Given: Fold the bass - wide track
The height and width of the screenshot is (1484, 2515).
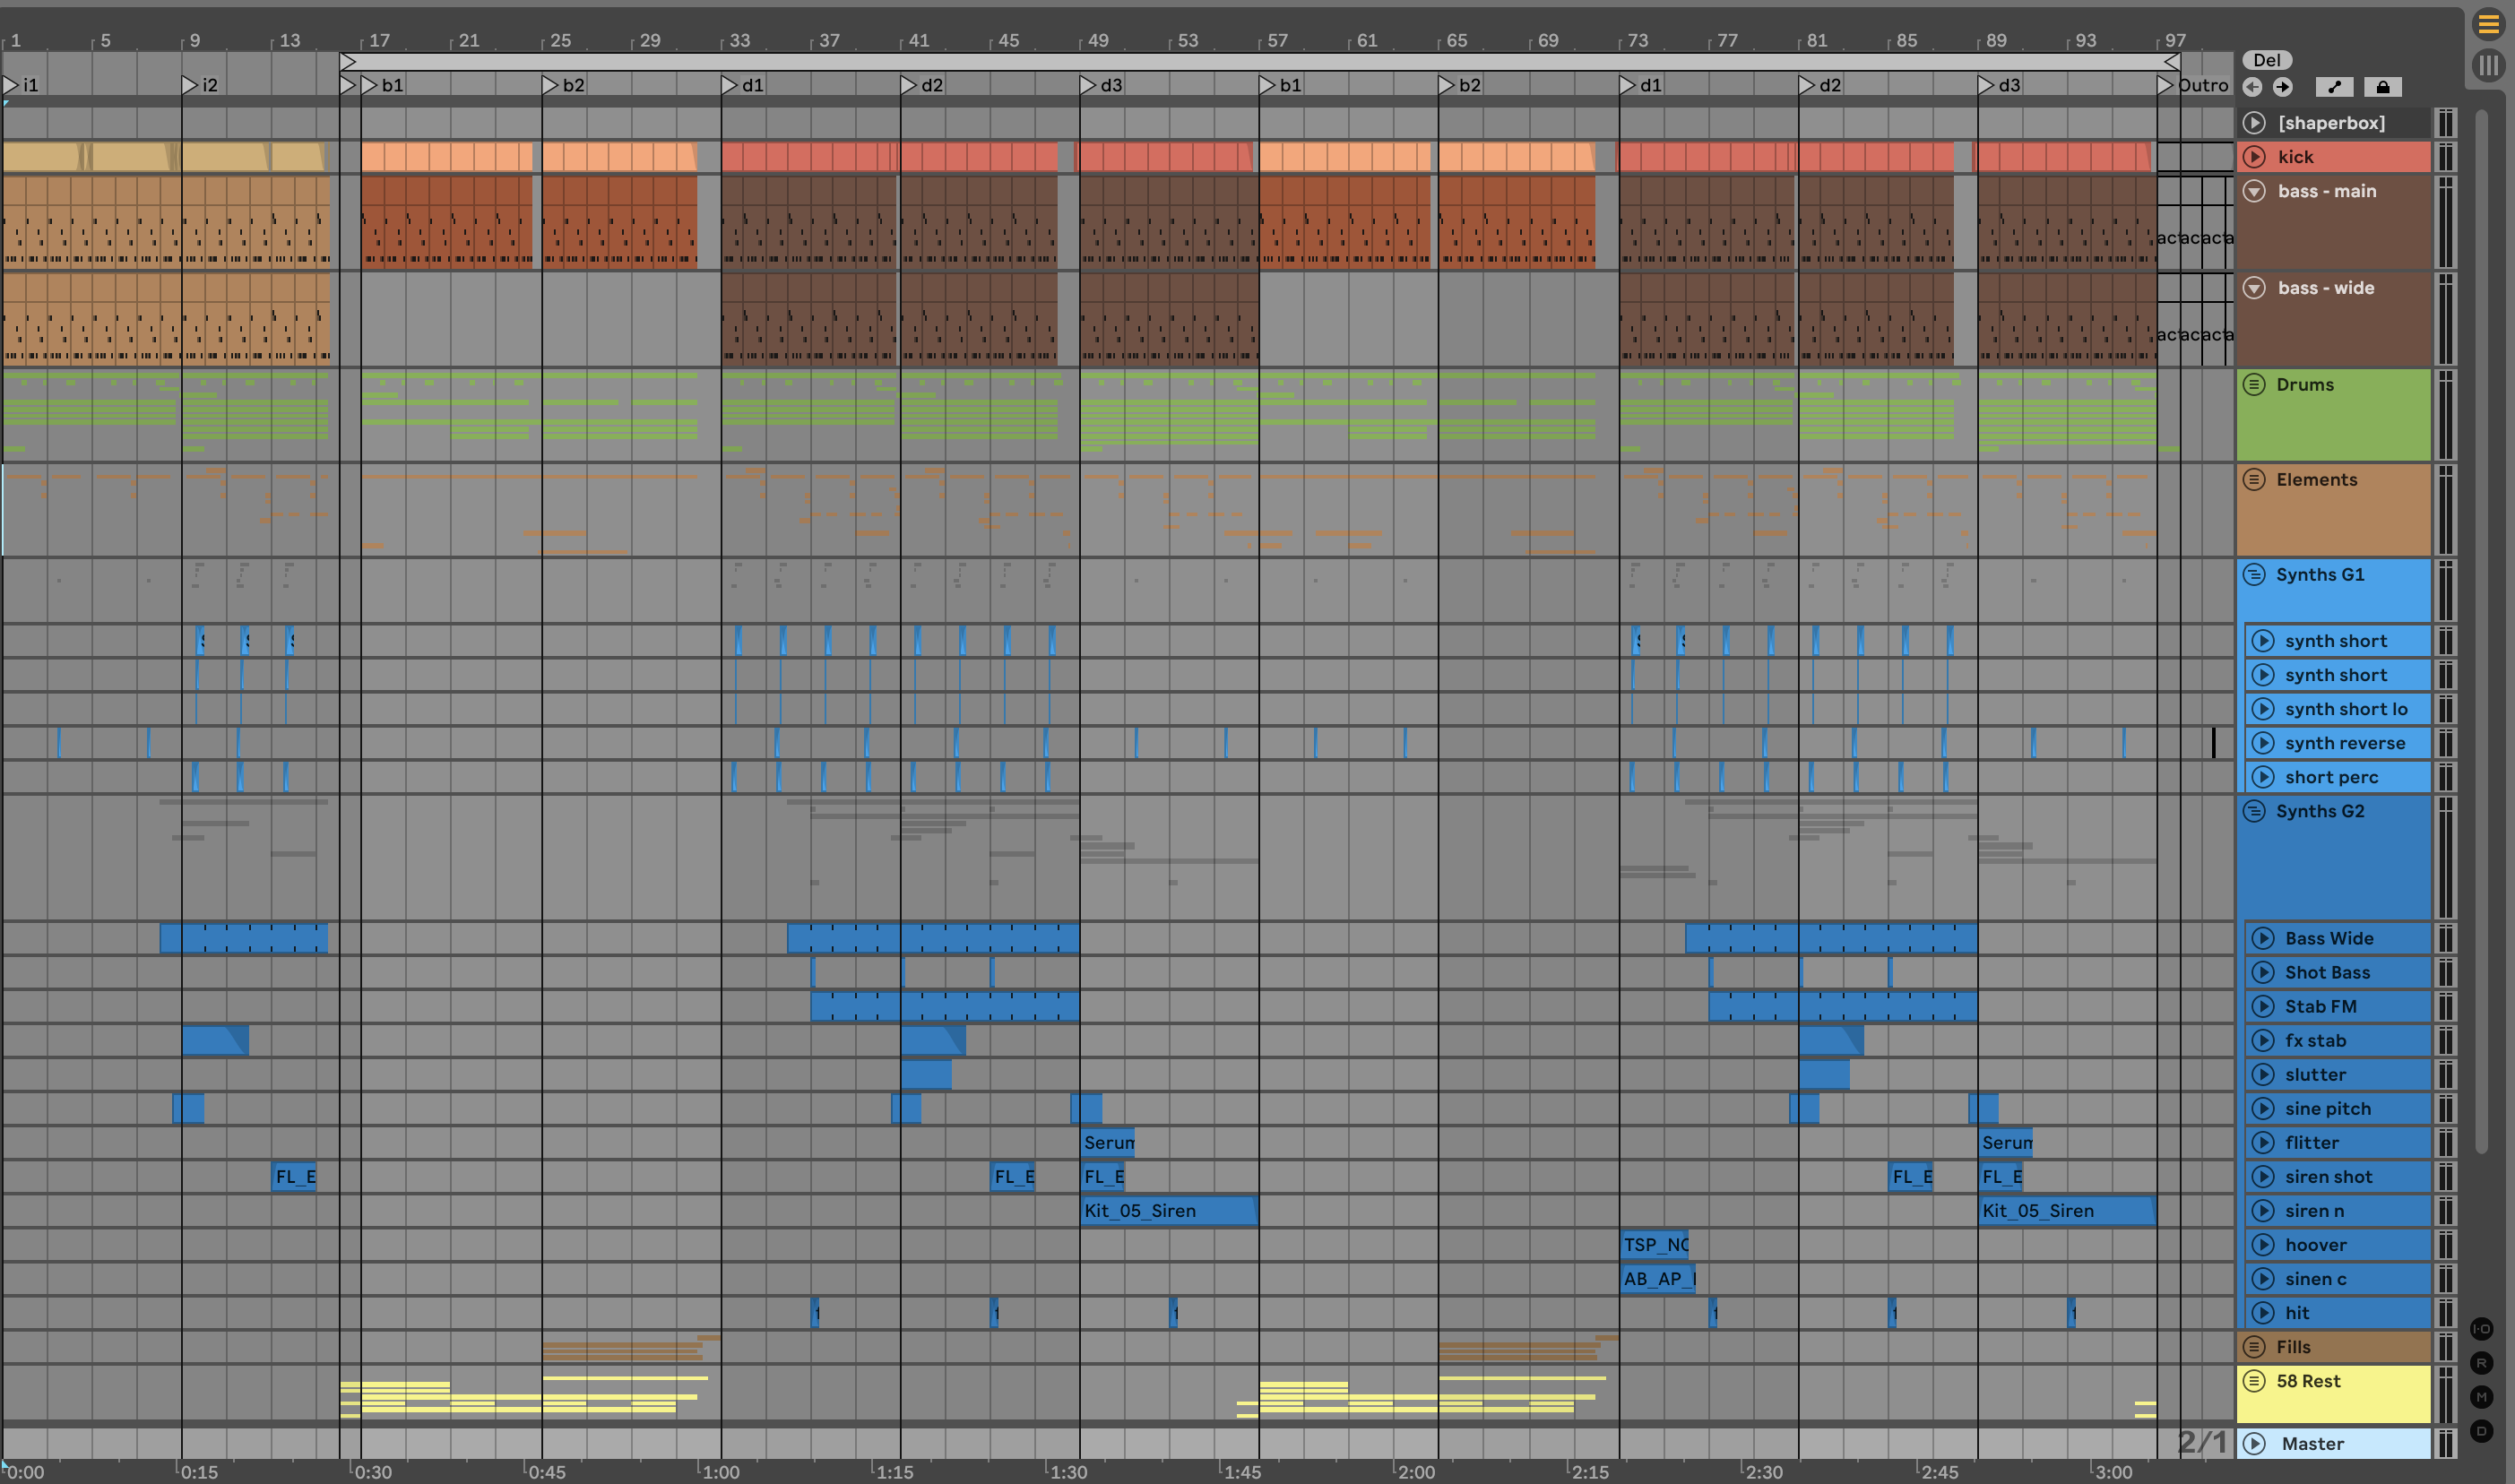Looking at the screenshot, I should pyautogui.click(x=2254, y=287).
